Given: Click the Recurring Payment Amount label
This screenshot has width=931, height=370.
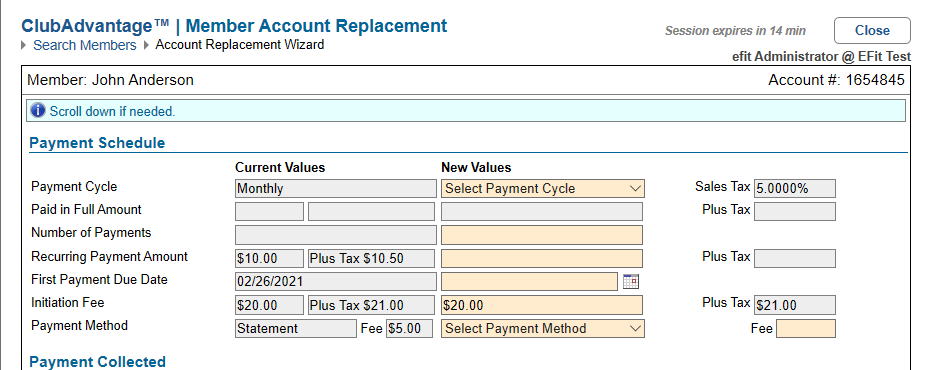Looking at the screenshot, I should (x=109, y=257).
